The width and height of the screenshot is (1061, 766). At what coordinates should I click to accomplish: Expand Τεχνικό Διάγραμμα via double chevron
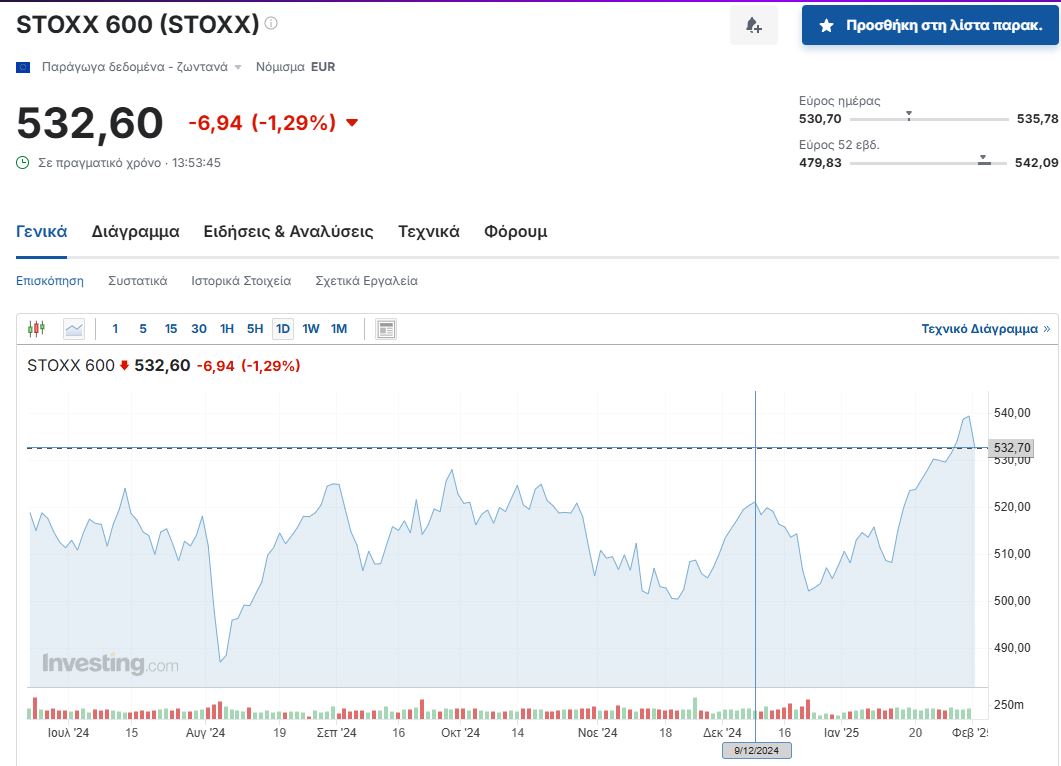tap(1046, 328)
